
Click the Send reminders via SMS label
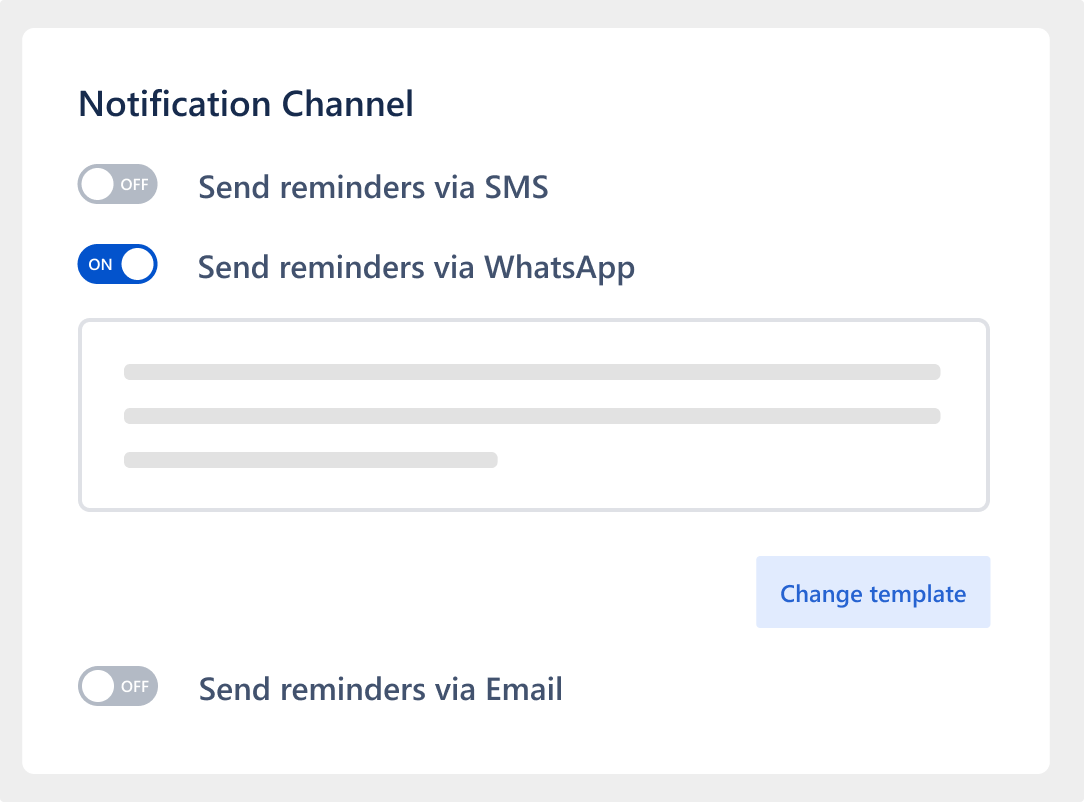[x=372, y=187]
